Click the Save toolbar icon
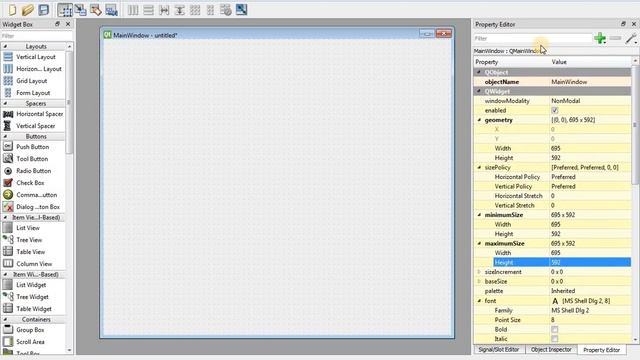Viewport: 640px width, 360px height. click(43, 9)
